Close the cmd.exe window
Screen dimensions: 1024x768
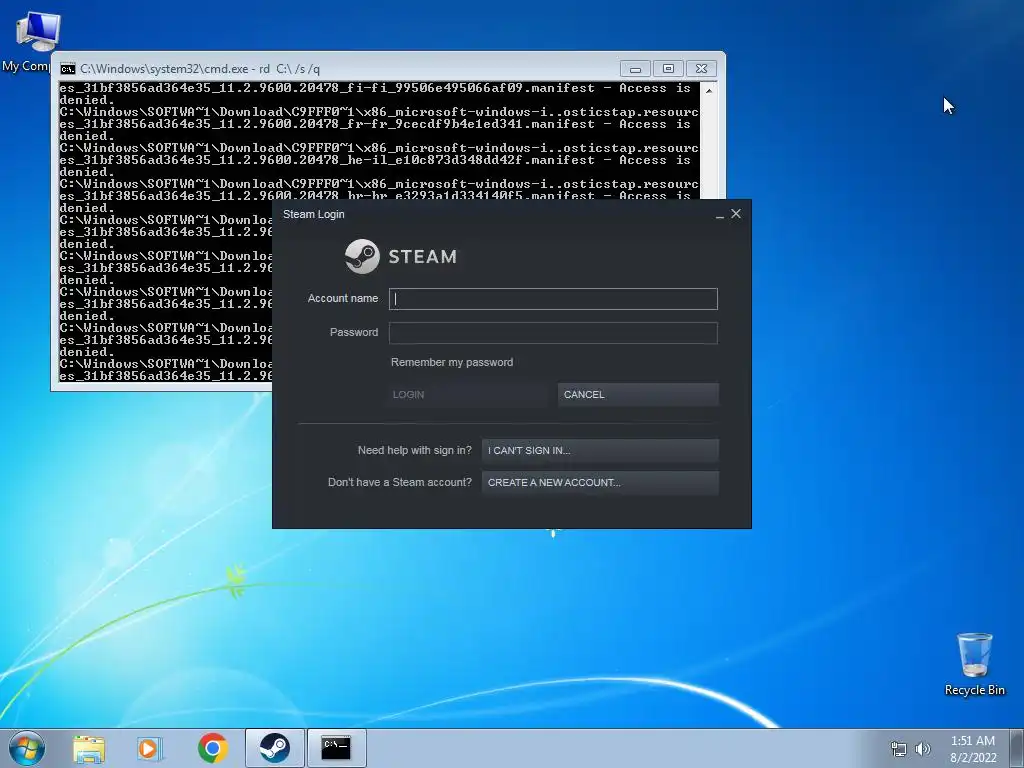coord(701,69)
